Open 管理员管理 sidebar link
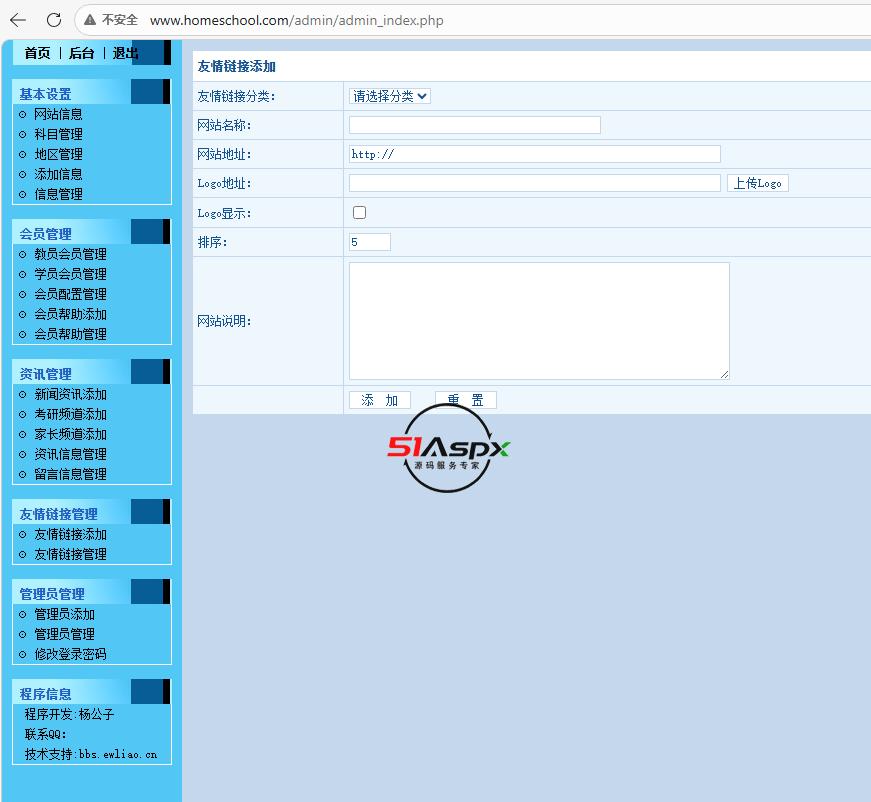 pos(64,634)
